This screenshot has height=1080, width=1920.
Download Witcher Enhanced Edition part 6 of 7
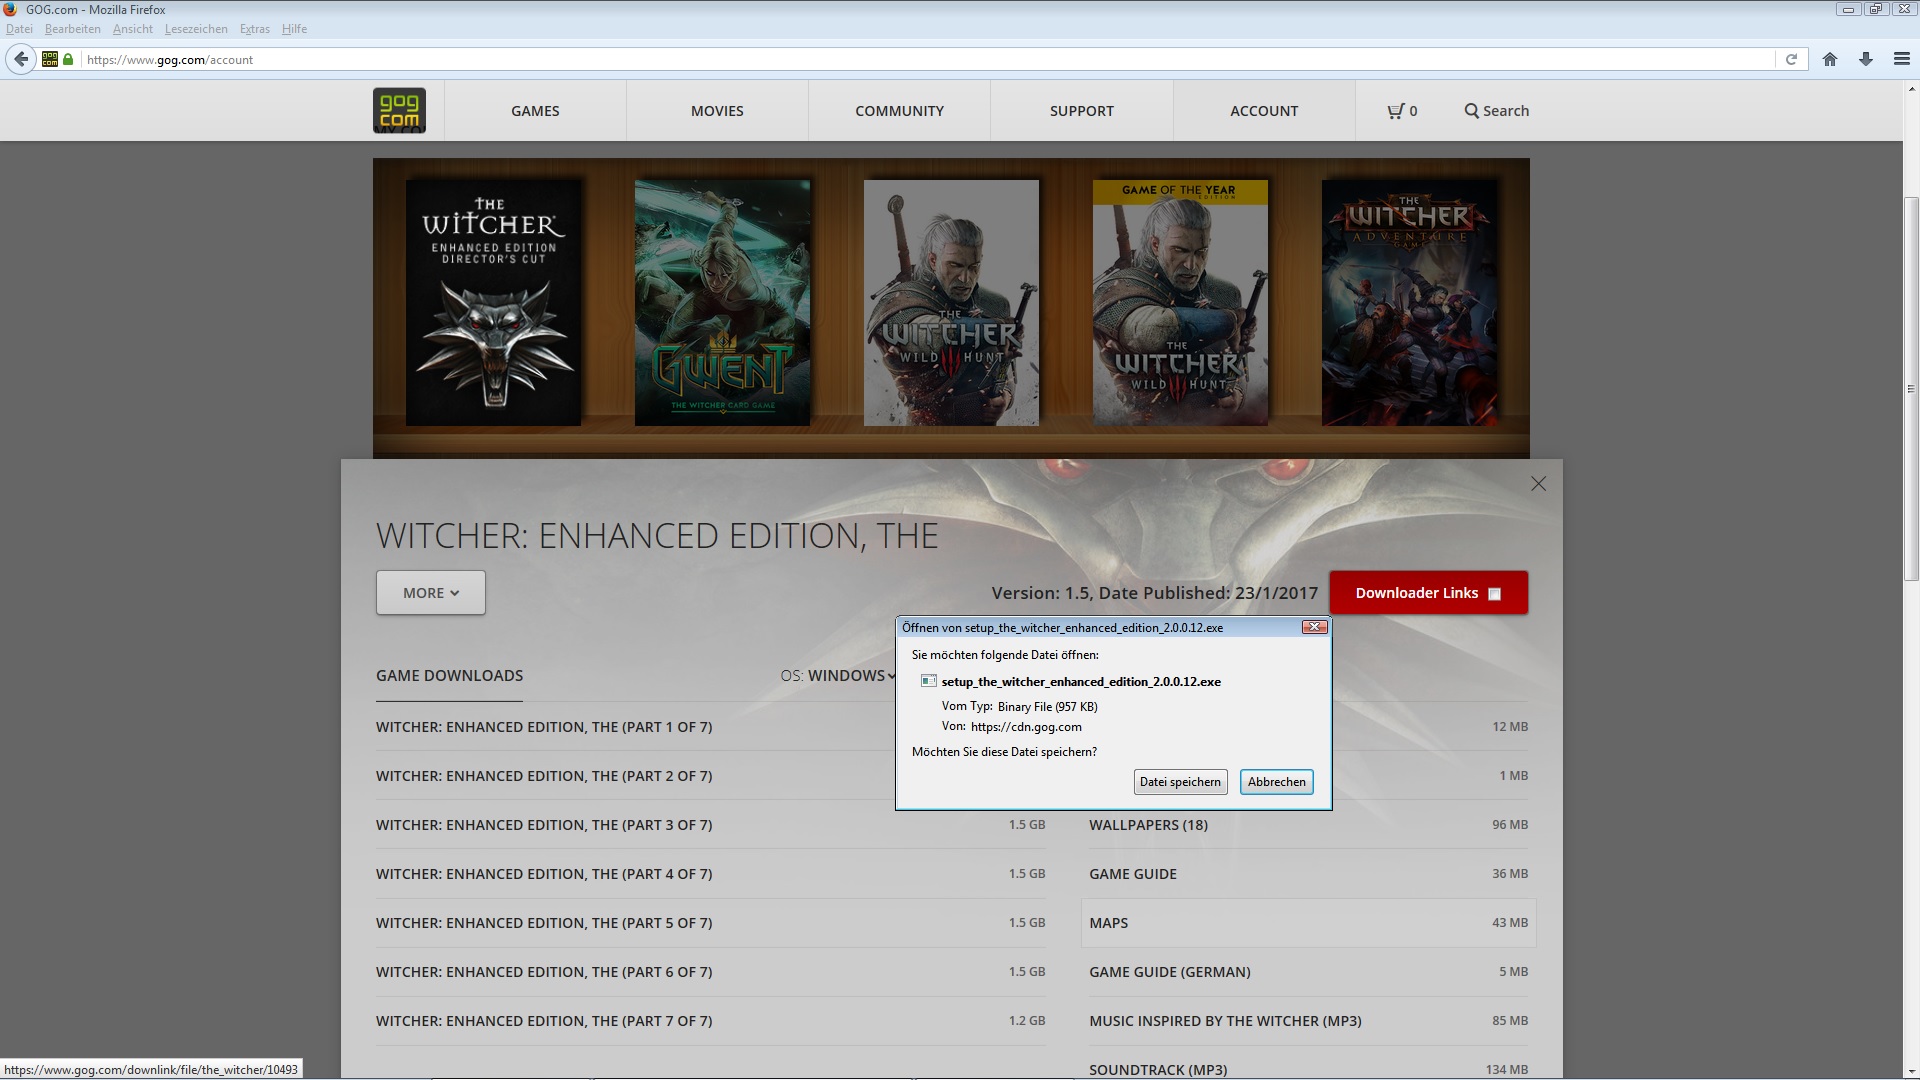(710, 972)
